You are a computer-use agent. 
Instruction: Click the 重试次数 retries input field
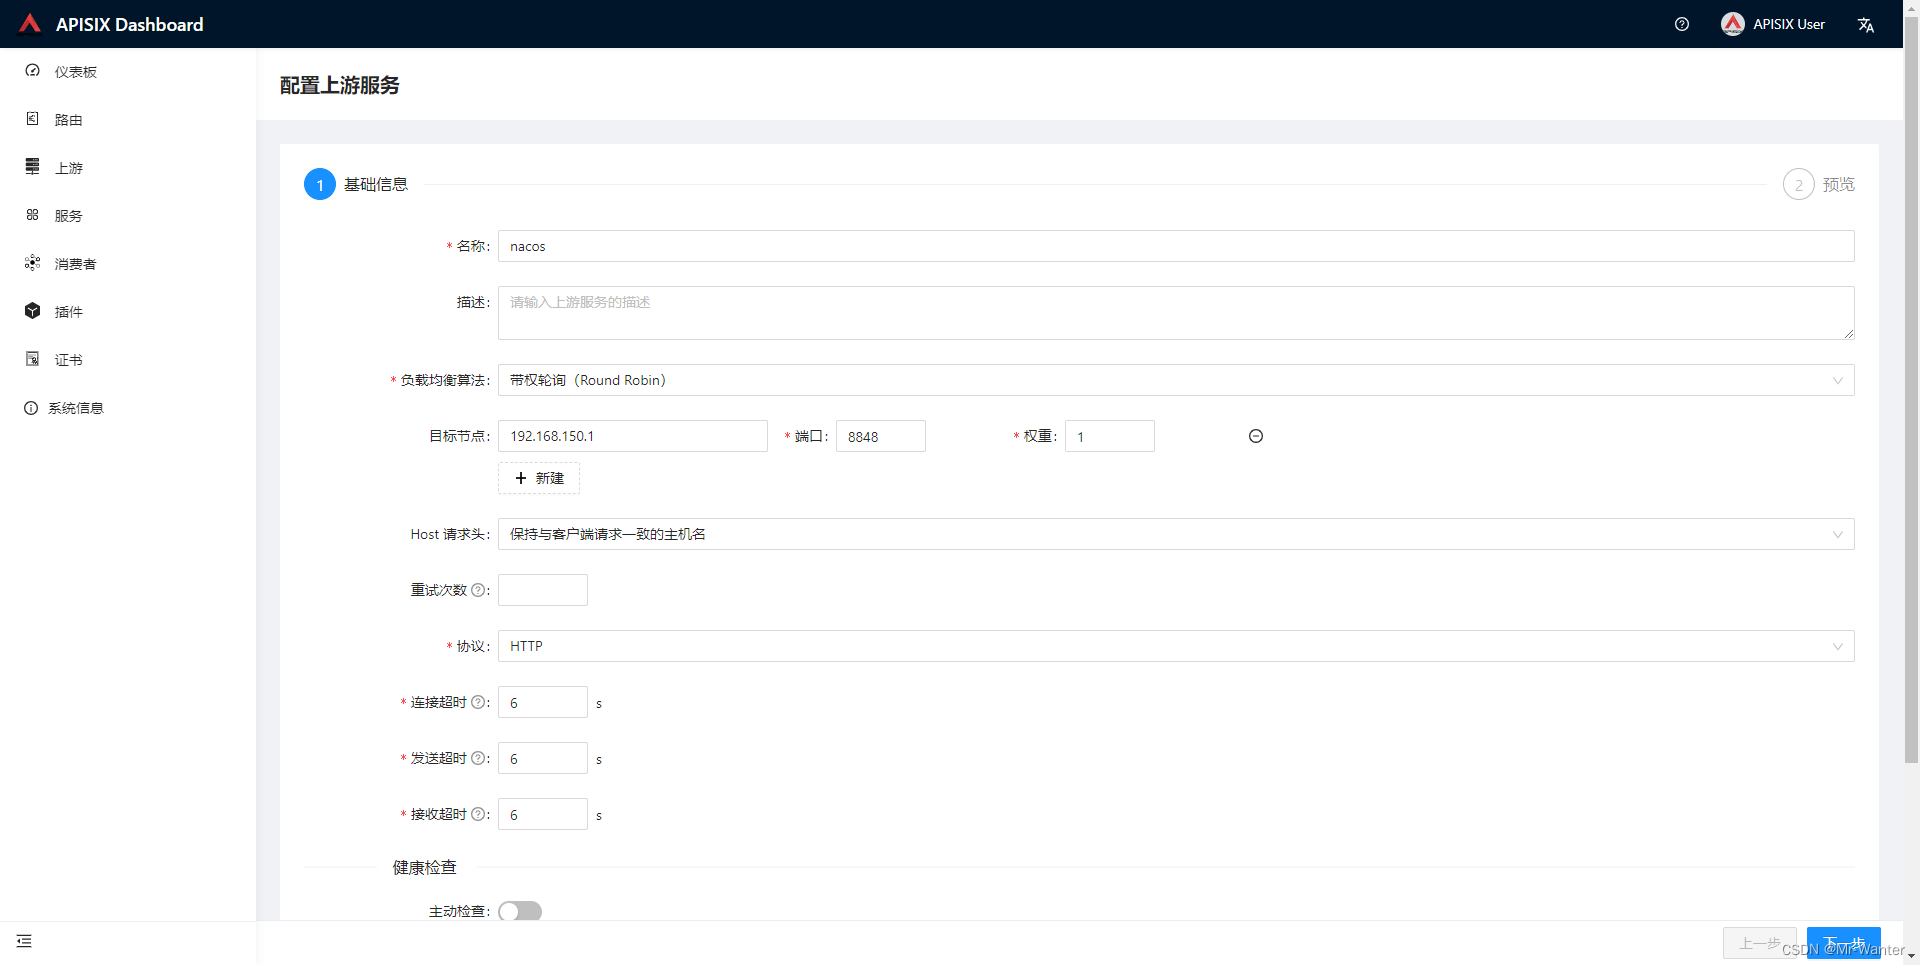point(543,590)
